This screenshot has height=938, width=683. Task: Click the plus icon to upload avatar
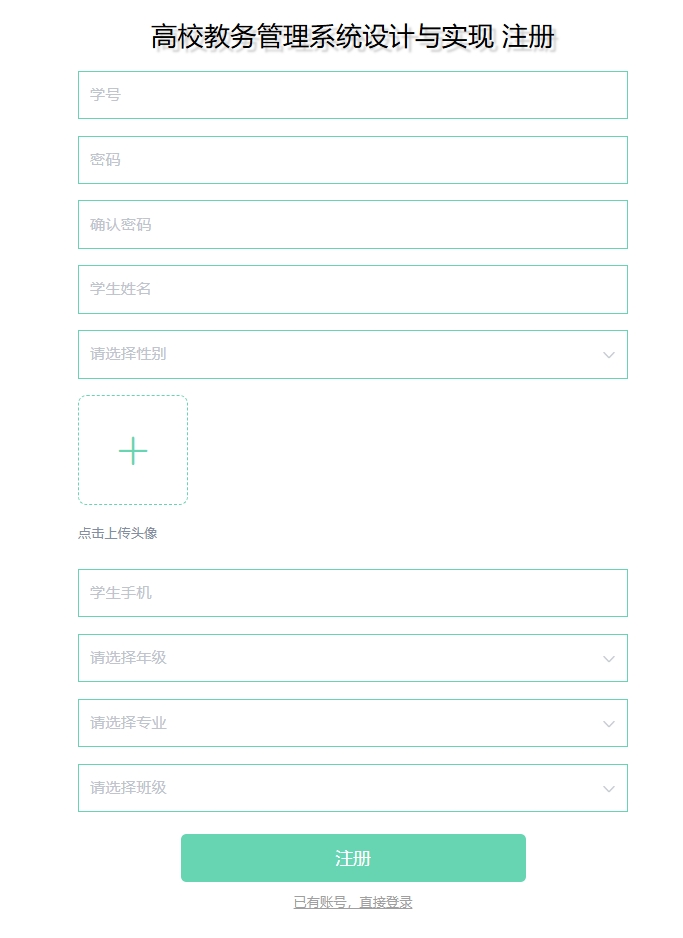point(131,451)
